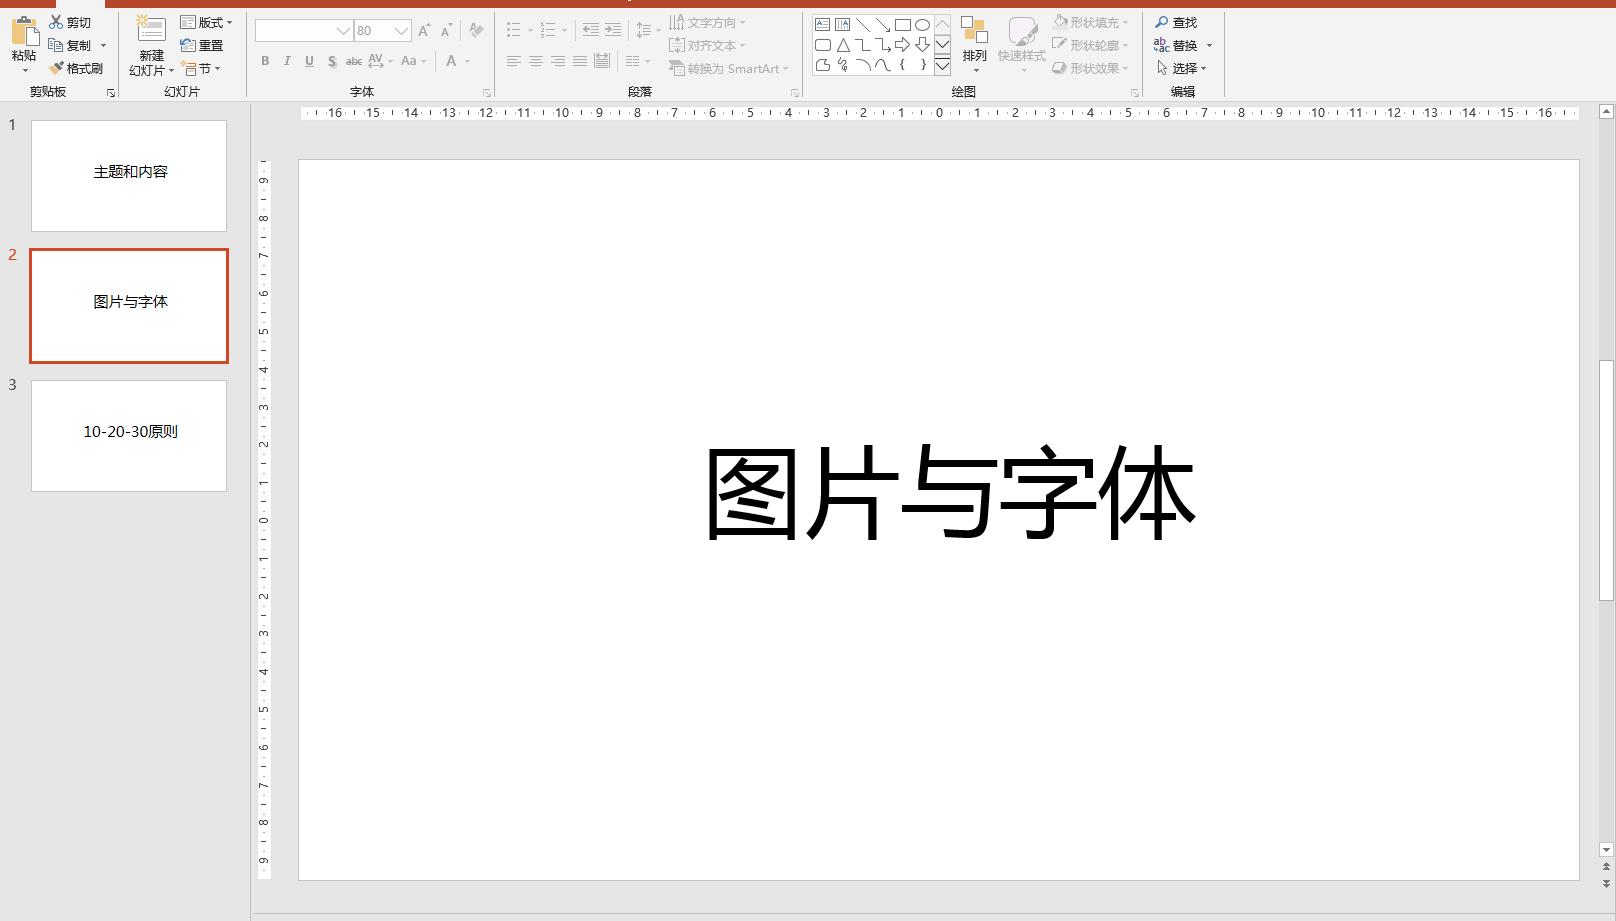The width and height of the screenshot is (1616, 921).
Task: Apply Quick Styles from the drawing group
Action: [1022, 44]
